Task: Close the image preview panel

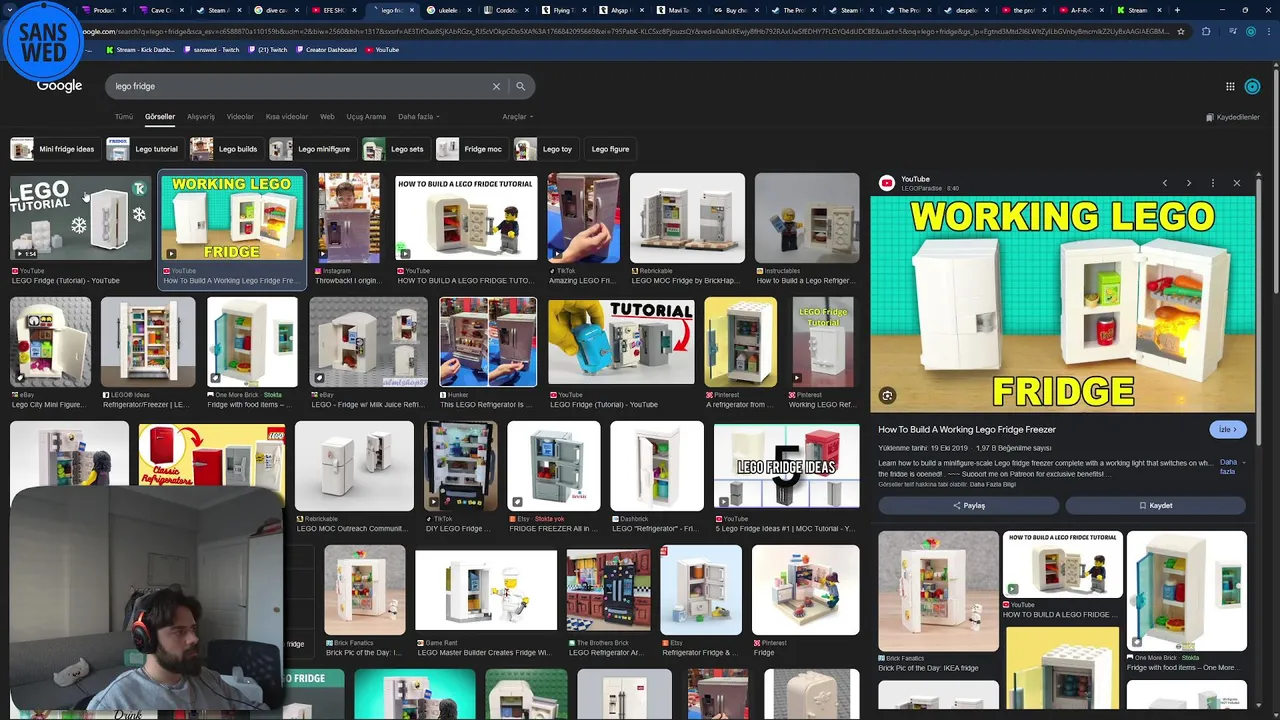Action: click(1237, 183)
